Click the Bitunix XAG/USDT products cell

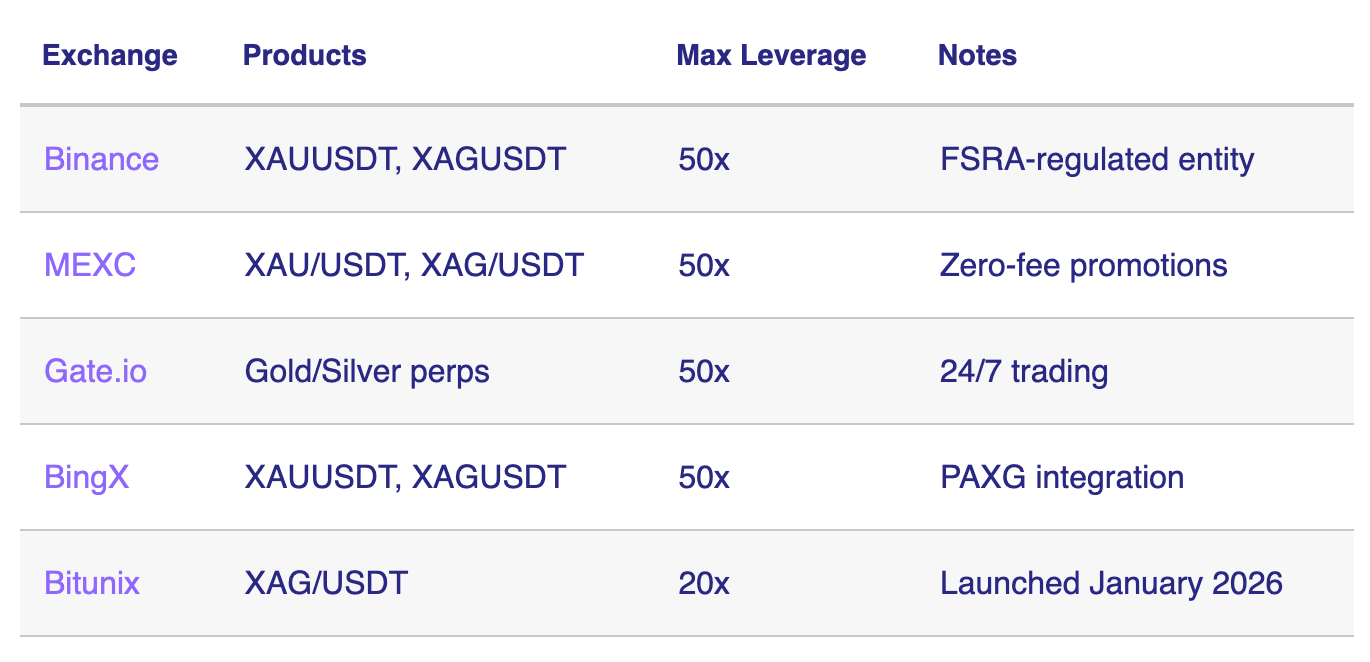click(x=326, y=583)
